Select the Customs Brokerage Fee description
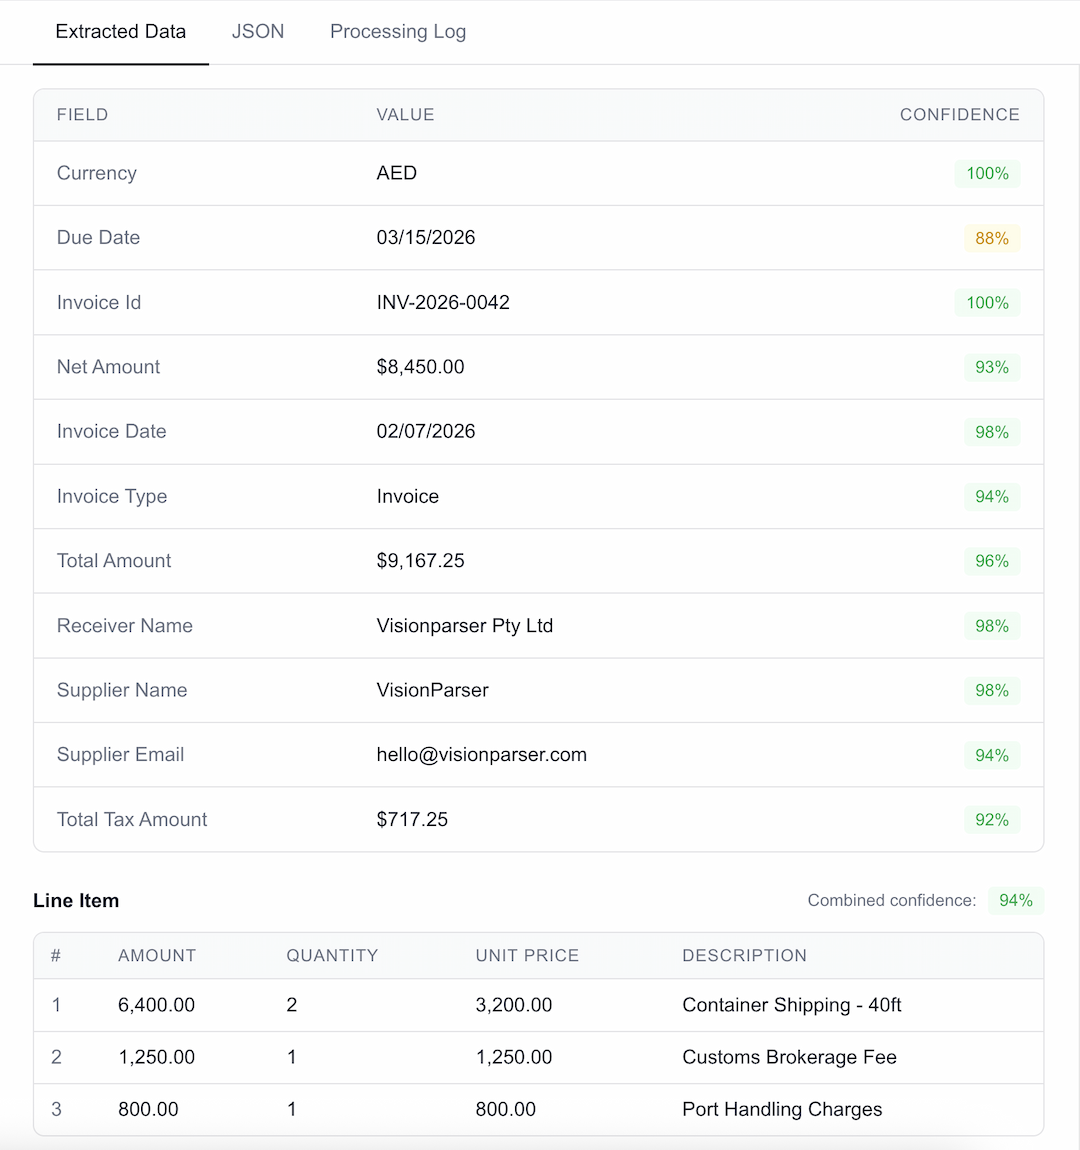 789,1057
